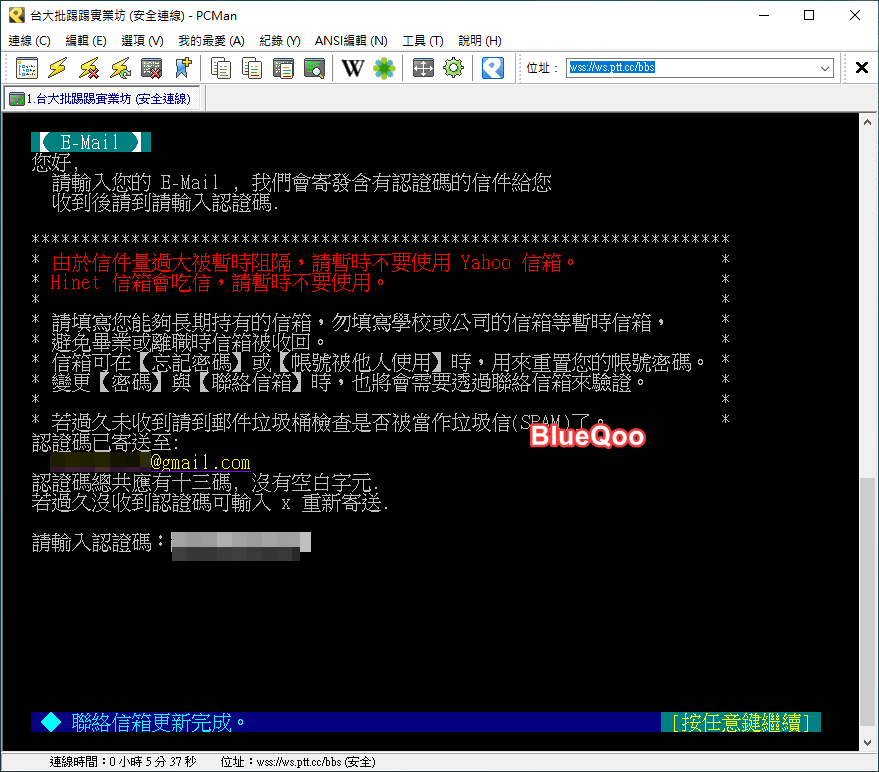Click the green flower icon in toolbar
The height and width of the screenshot is (772, 879).
point(383,68)
